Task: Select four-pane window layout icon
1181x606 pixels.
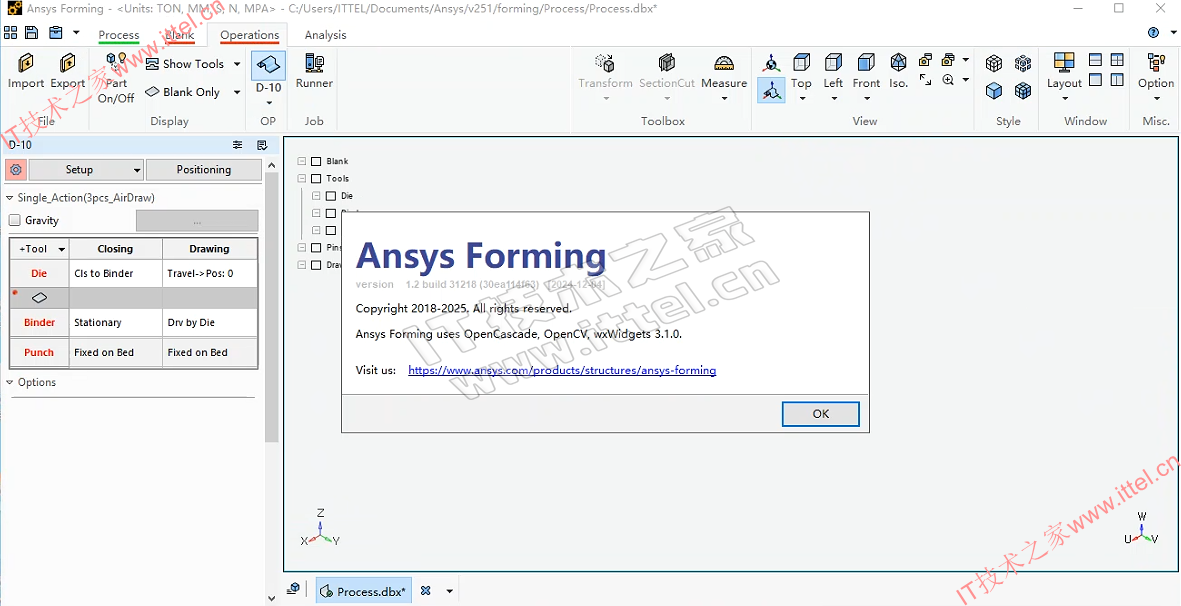Action: coord(1117,59)
